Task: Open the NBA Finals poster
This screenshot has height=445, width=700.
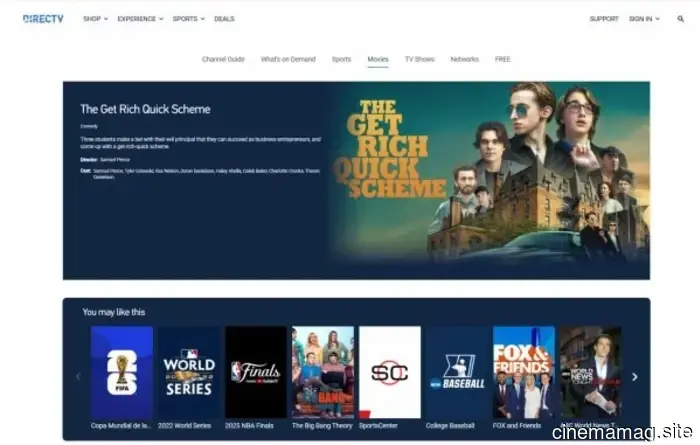Action: [x=256, y=372]
